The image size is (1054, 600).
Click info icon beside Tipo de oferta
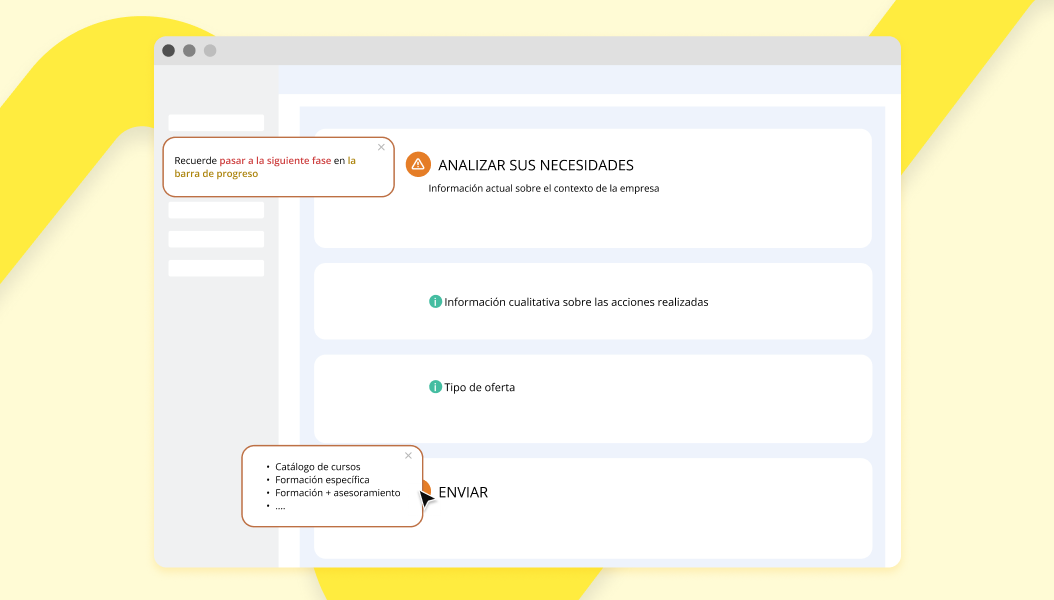tap(435, 387)
